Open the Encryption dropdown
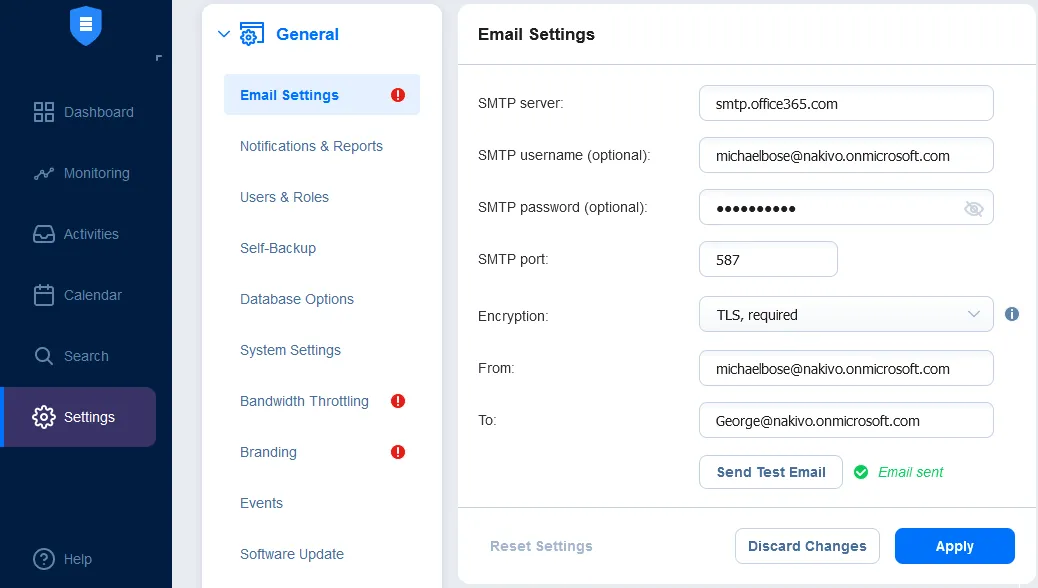 [x=846, y=314]
